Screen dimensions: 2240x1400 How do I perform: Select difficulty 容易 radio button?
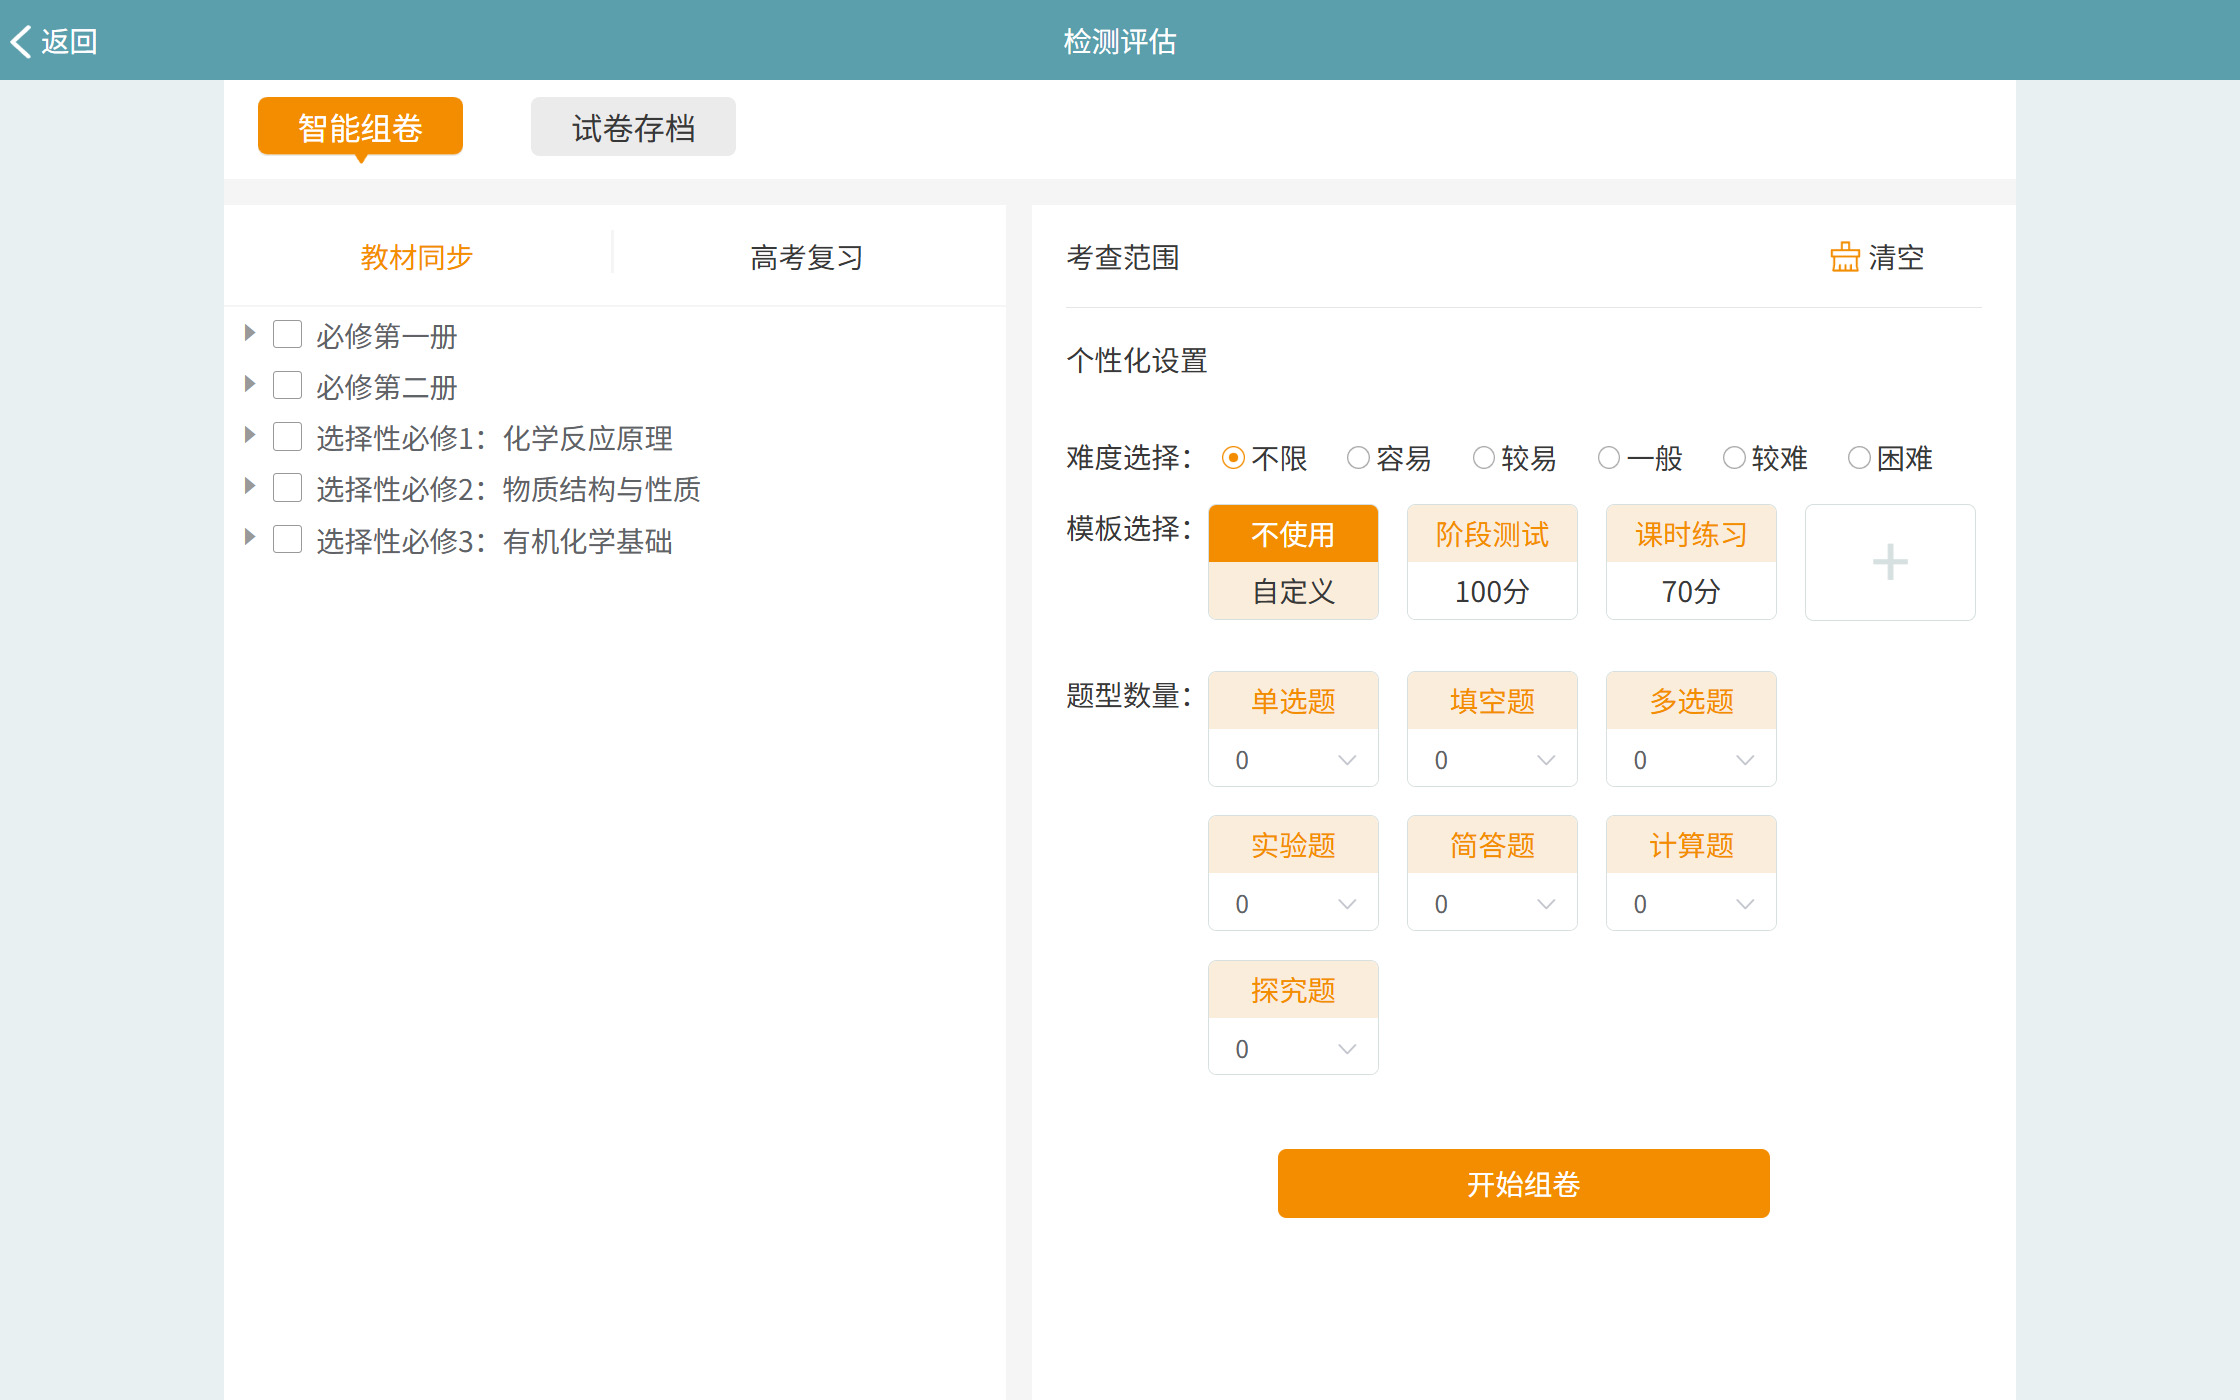[1358, 458]
